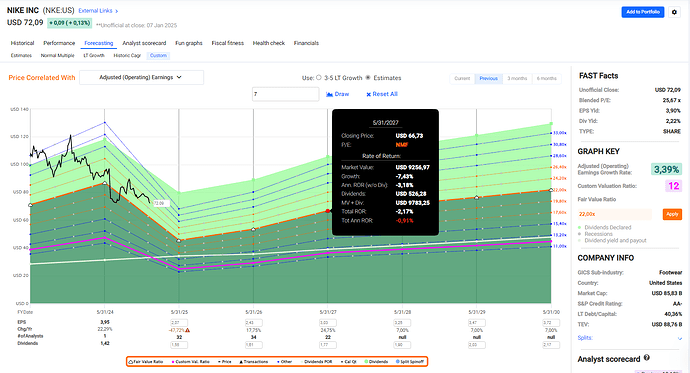
Task: Focus the draw value field containing 7
Action: pos(286,94)
